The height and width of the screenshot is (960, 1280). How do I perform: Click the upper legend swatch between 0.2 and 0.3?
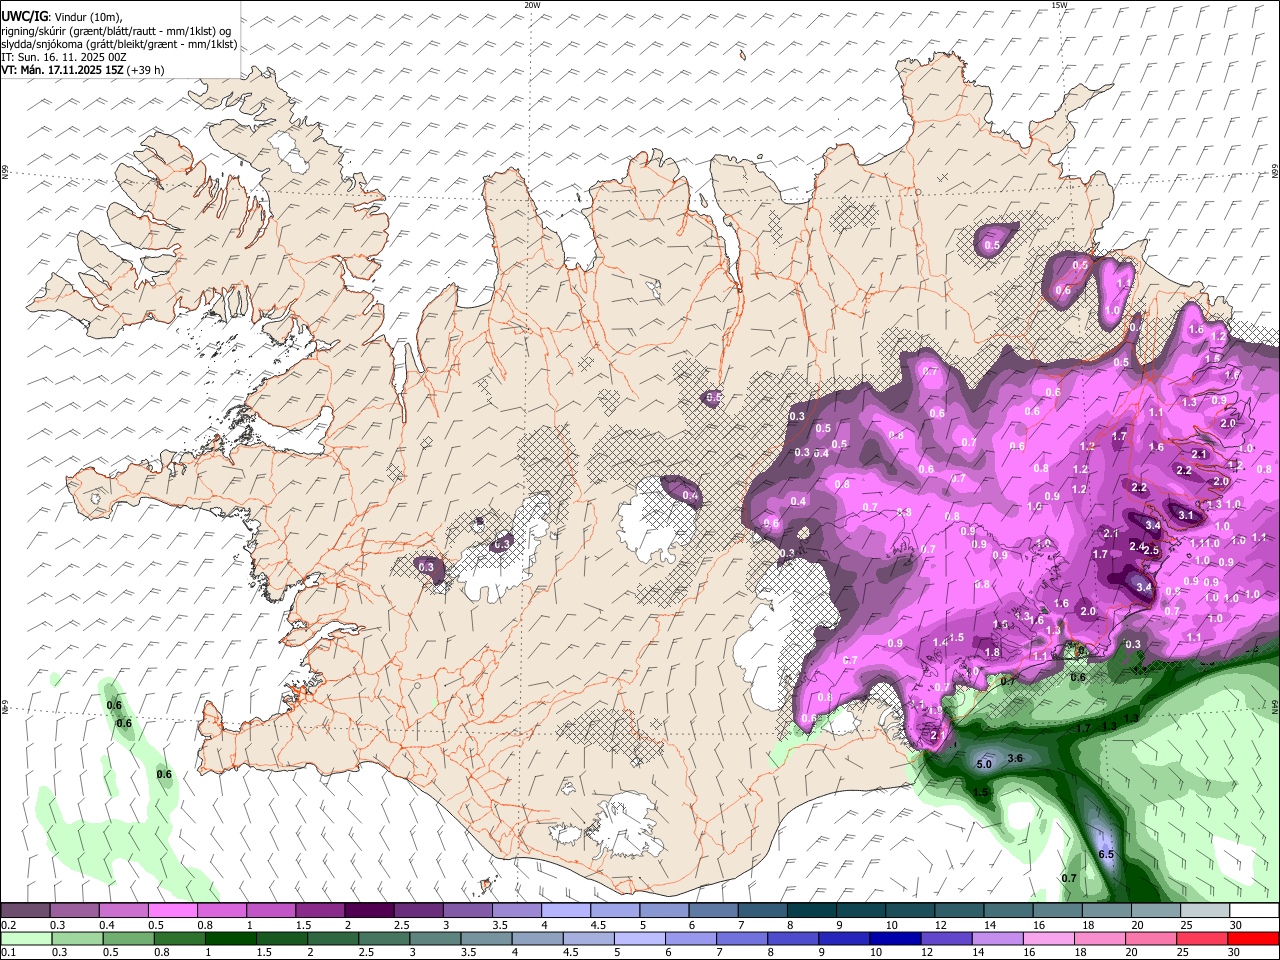click(x=25, y=911)
